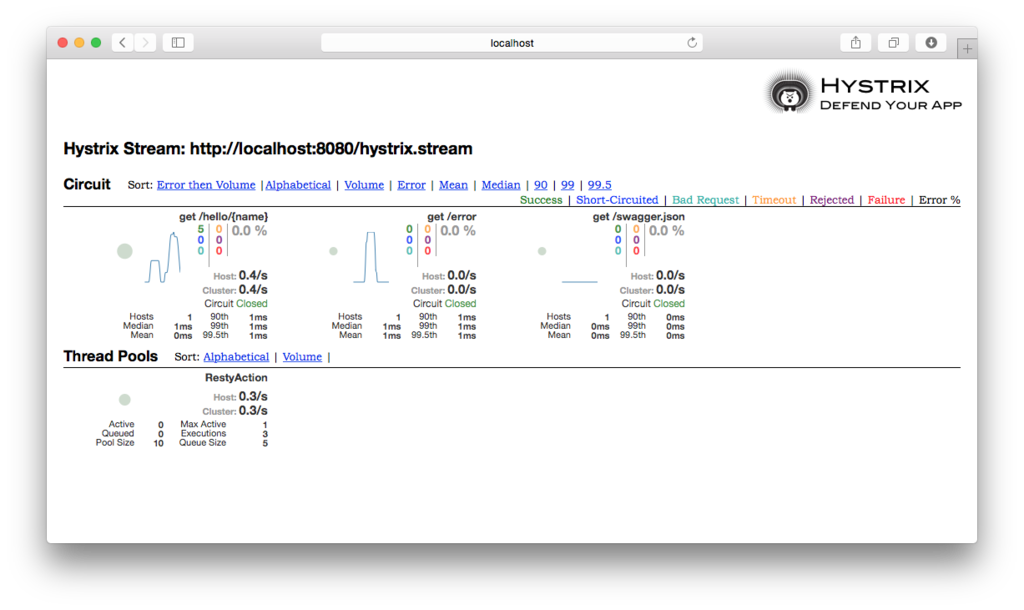The height and width of the screenshot is (610, 1024).
Task: Reload the page with the refresh icon
Action: [692, 42]
